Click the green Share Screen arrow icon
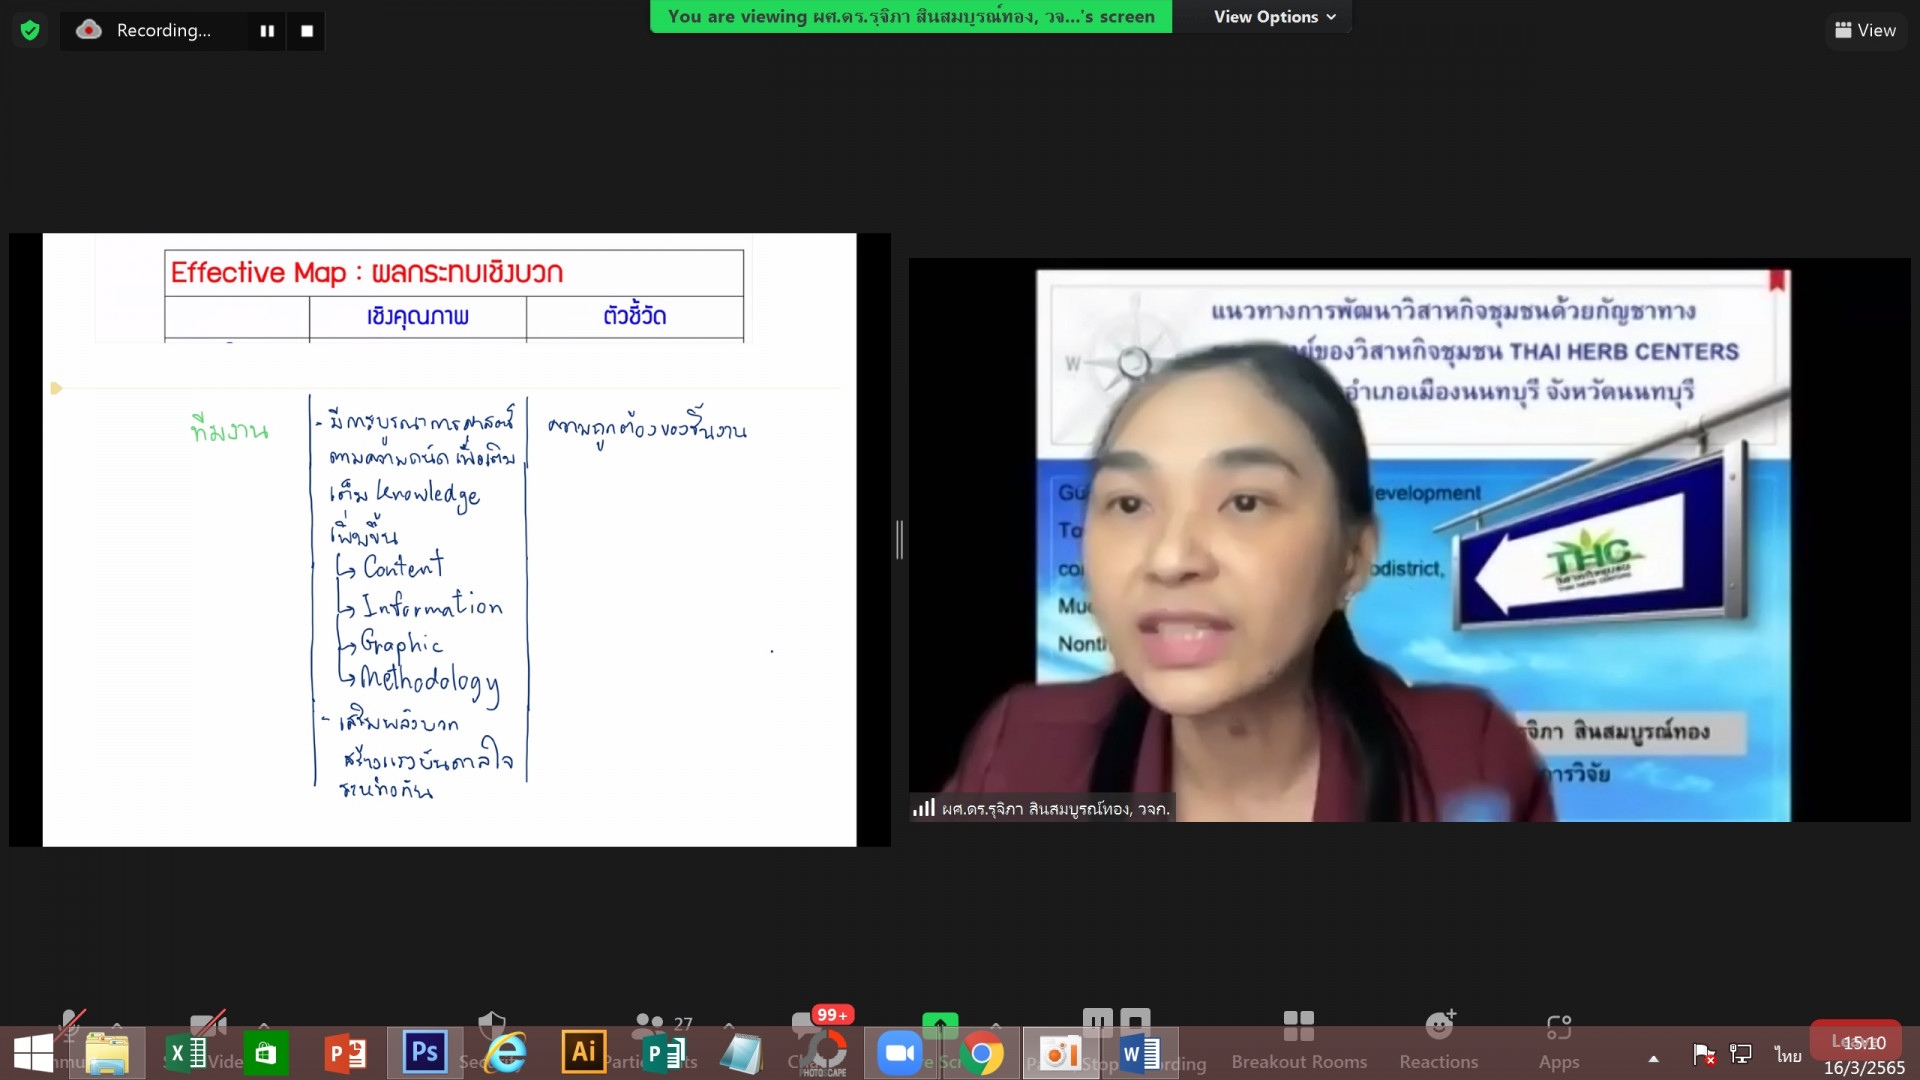 [x=940, y=1024]
